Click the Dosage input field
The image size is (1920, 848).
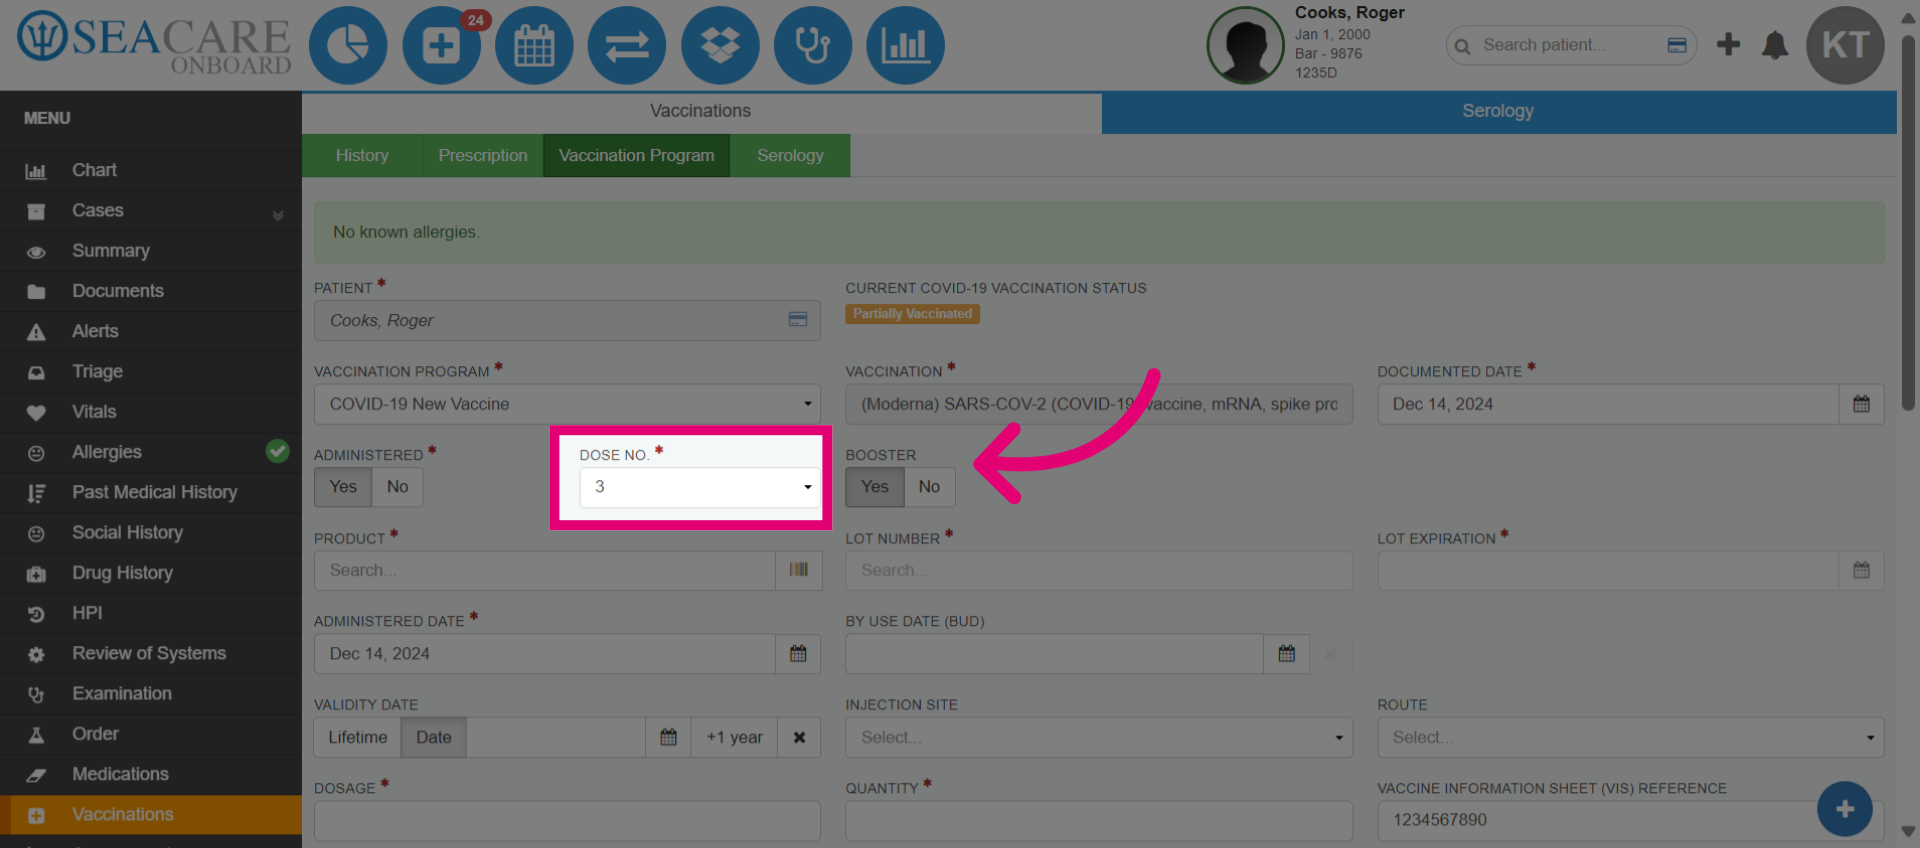tap(567, 821)
